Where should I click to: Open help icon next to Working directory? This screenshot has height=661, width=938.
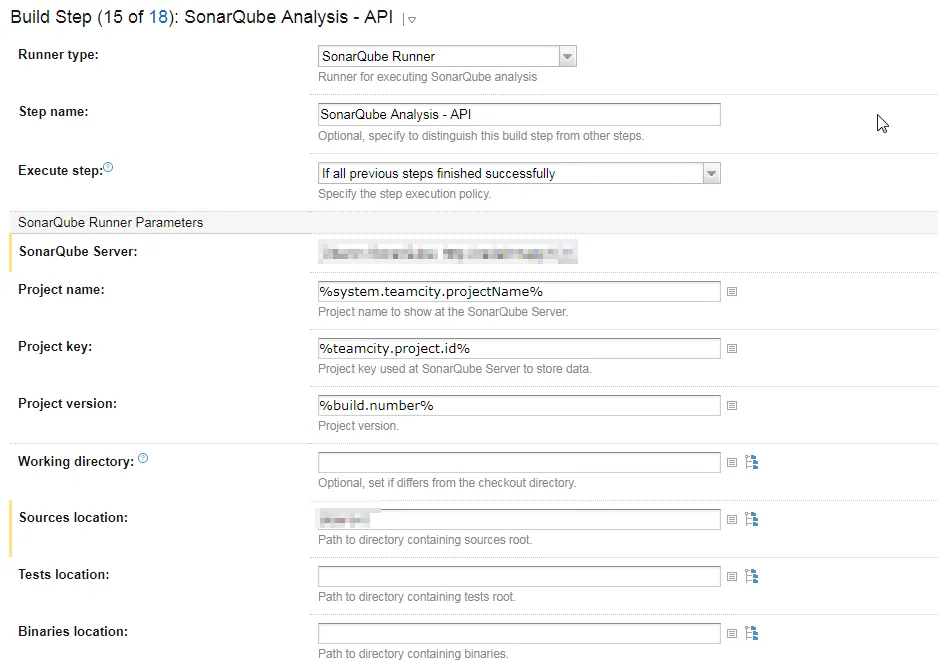point(143,458)
